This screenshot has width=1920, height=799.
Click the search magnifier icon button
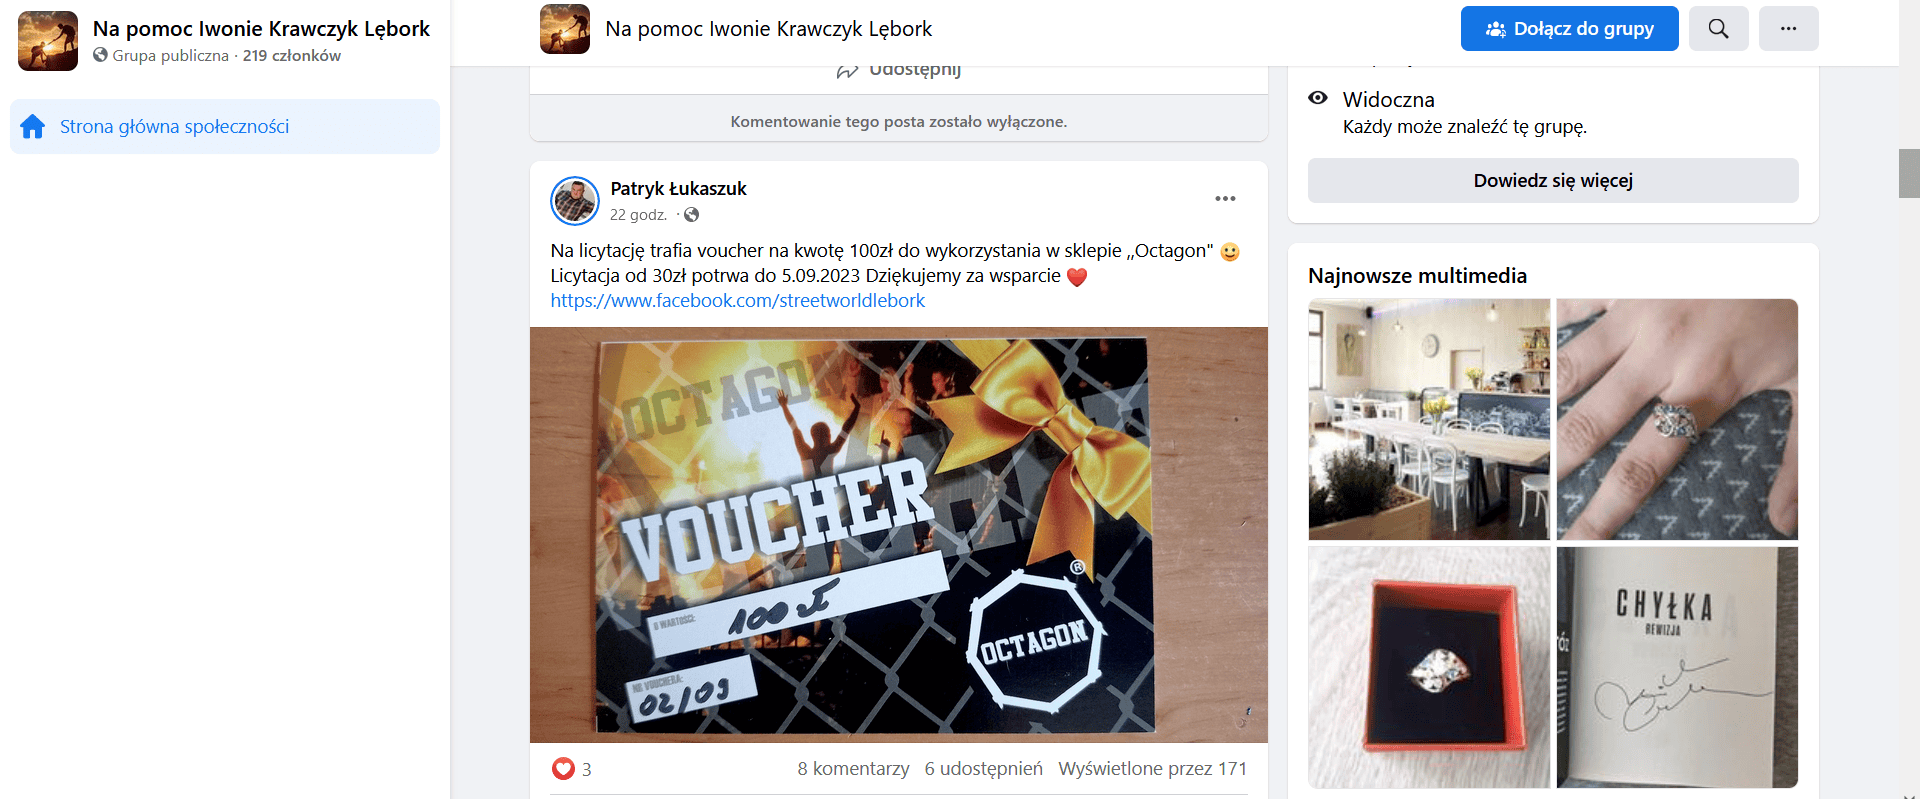pos(1718,29)
